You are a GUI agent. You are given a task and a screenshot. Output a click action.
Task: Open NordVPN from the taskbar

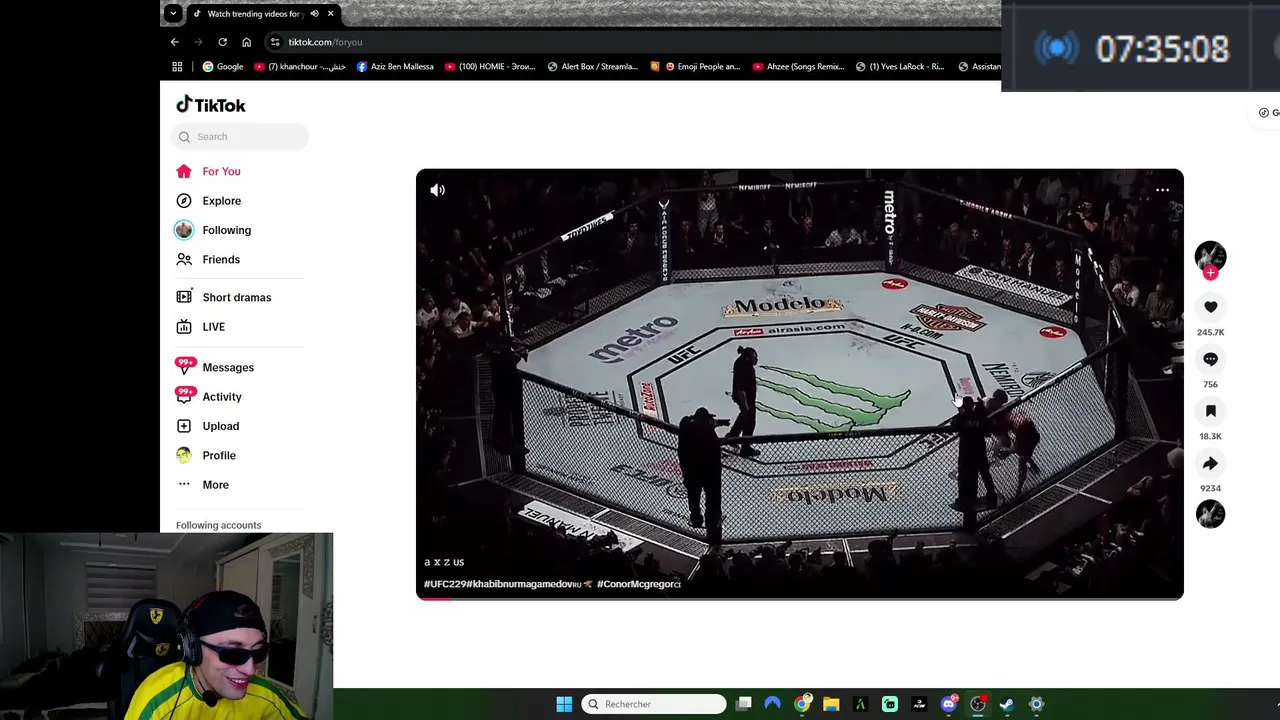point(772,704)
